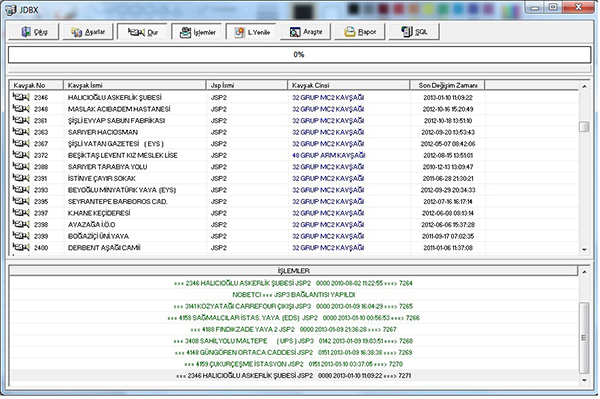Click the junction icon for row 2388
The image size is (600, 399).
[21, 166]
